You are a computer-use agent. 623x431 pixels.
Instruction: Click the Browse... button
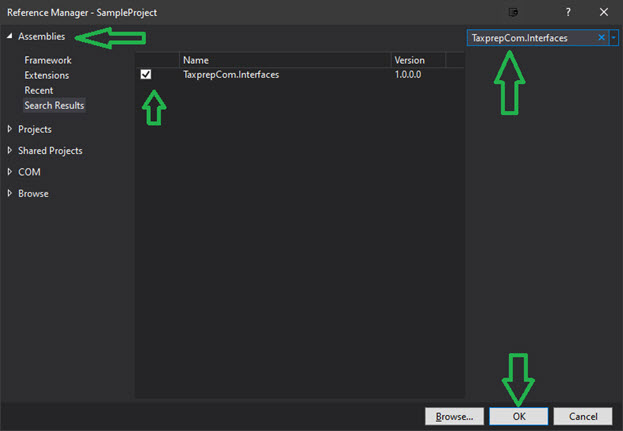point(455,416)
